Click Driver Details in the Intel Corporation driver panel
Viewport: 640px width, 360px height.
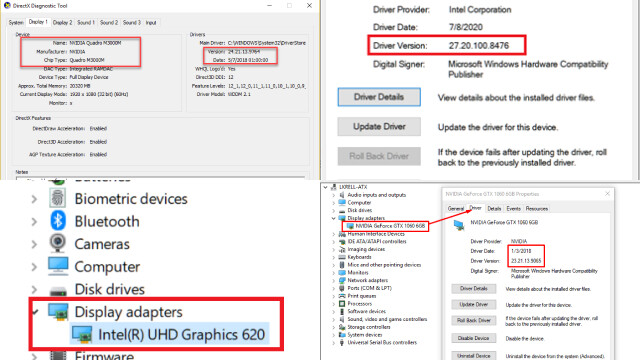[x=379, y=97]
